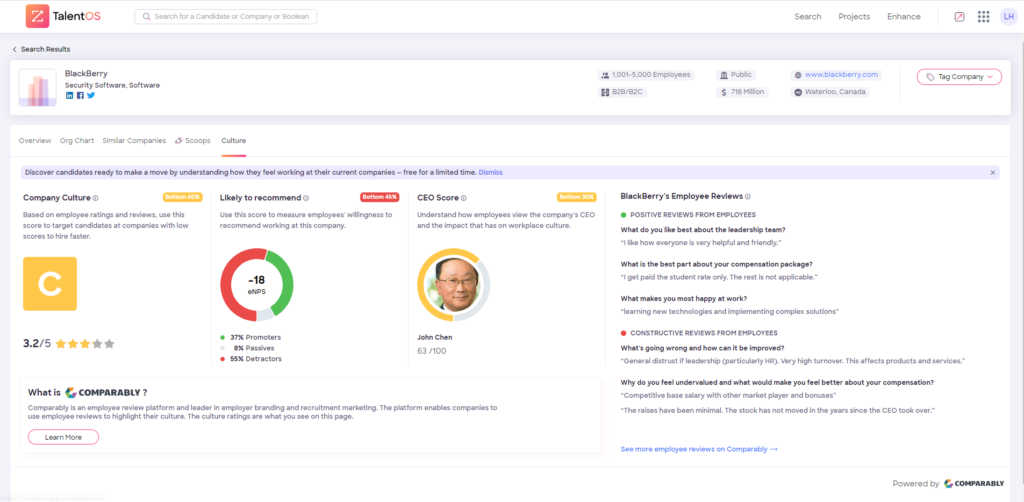Click the info icon beside CEO Score
The width and height of the screenshot is (1024, 502).
(464, 198)
